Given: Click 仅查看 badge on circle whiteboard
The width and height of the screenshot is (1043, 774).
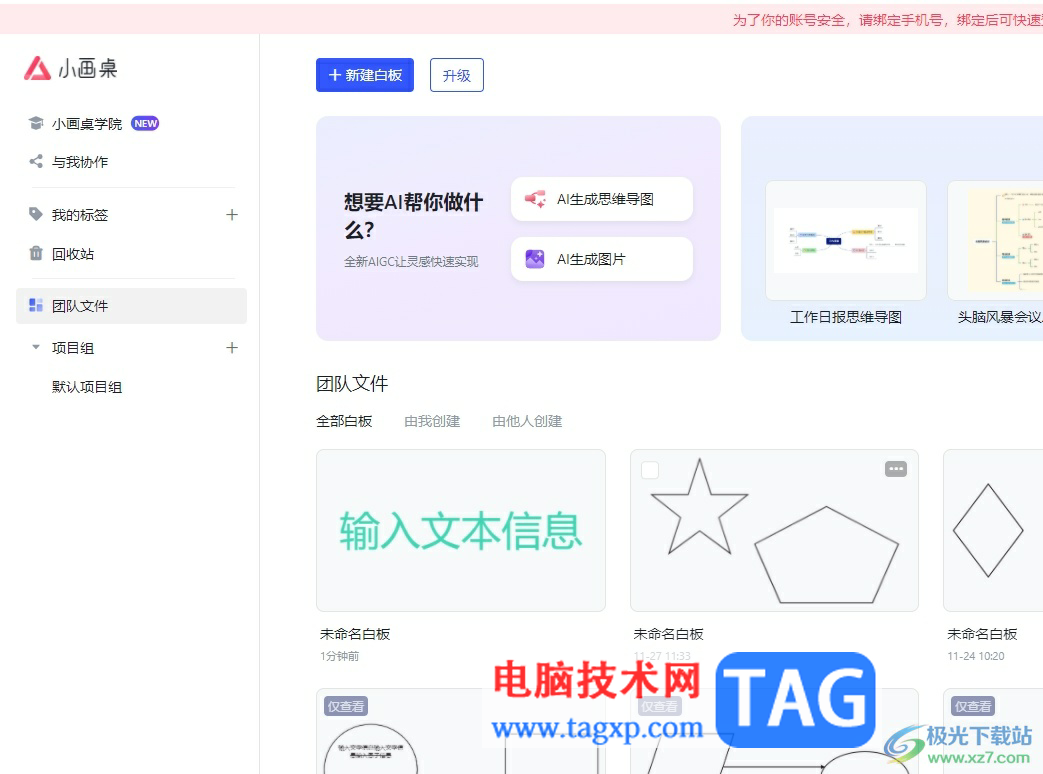Looking at the screenshot, I should pos(346,706).
